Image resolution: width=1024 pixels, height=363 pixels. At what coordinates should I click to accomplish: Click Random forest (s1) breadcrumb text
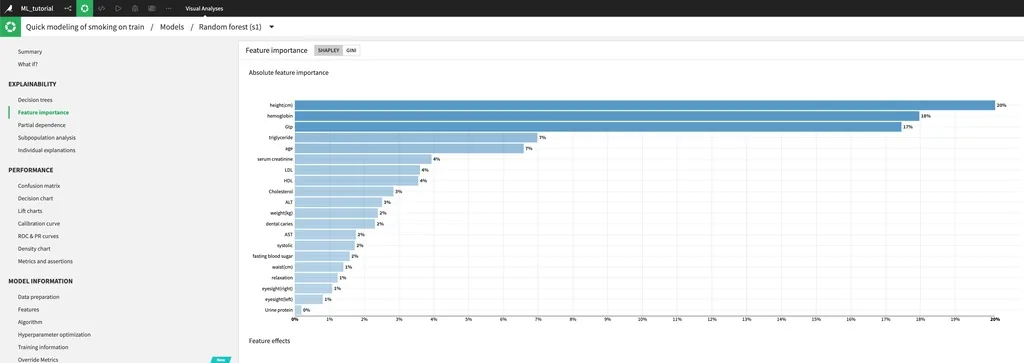click(x=231, y=27)
